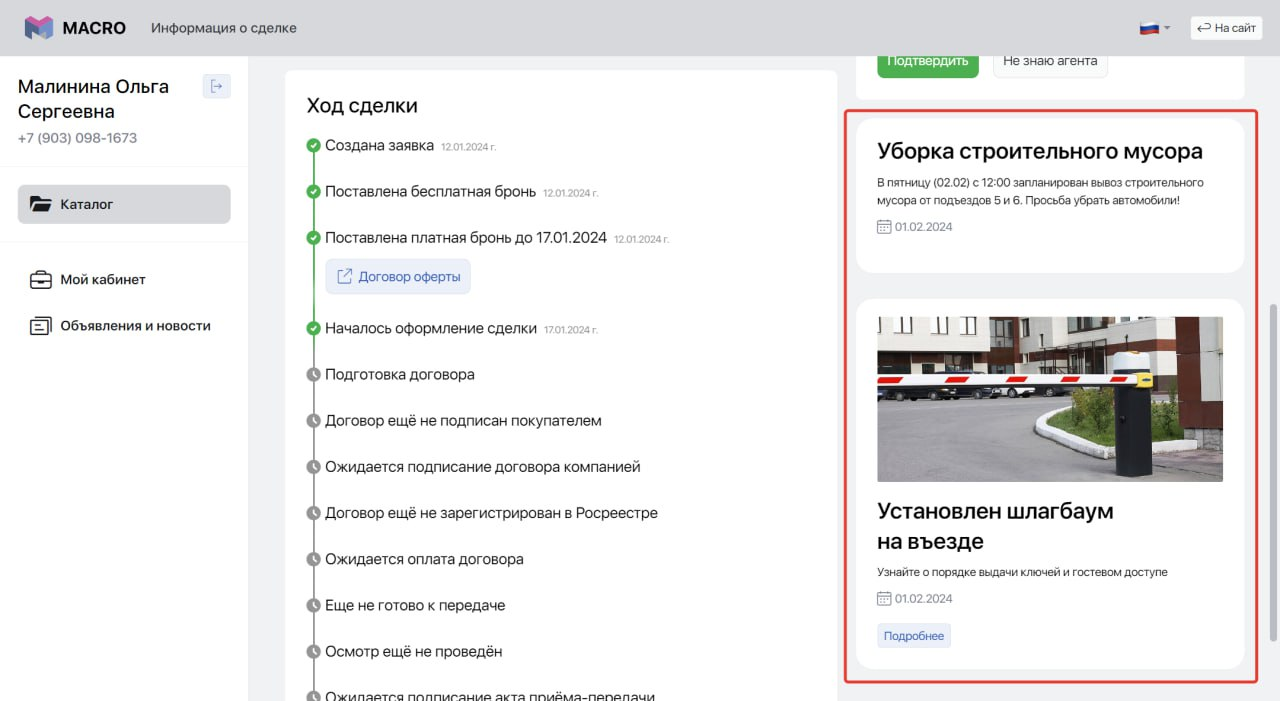Screen dimensions: 1280x701
Task: Open the language dropdown with the Russian flag
Action: pos(1154,28)
